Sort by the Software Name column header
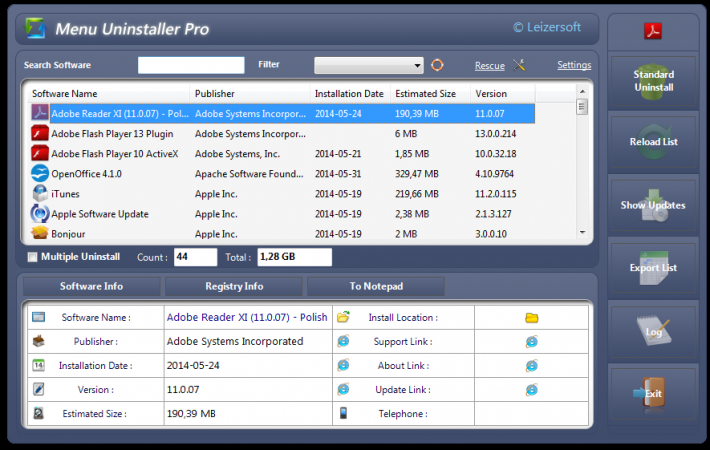710x450 pixels. click(x=109, y=94)
